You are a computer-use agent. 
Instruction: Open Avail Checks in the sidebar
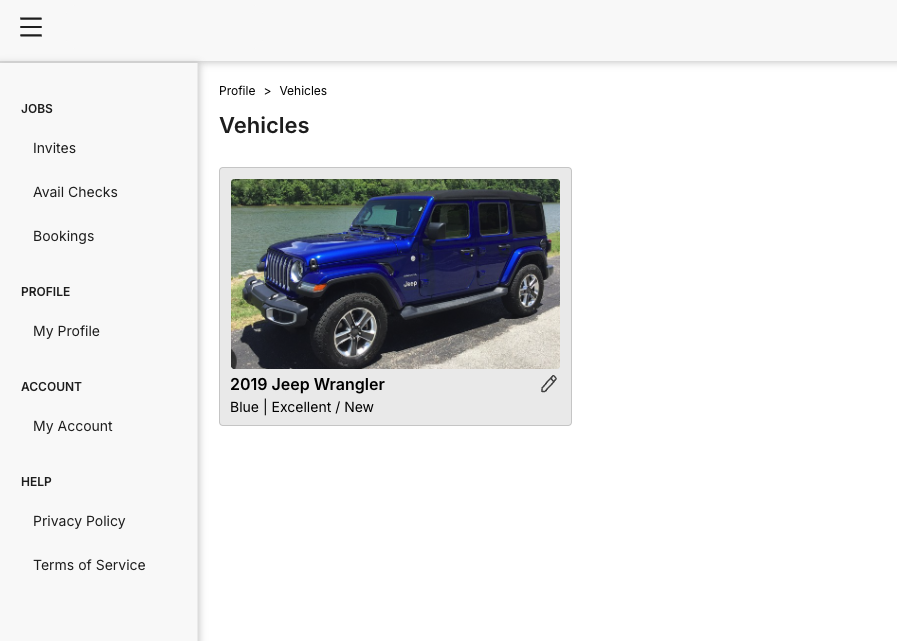[76, 192]
